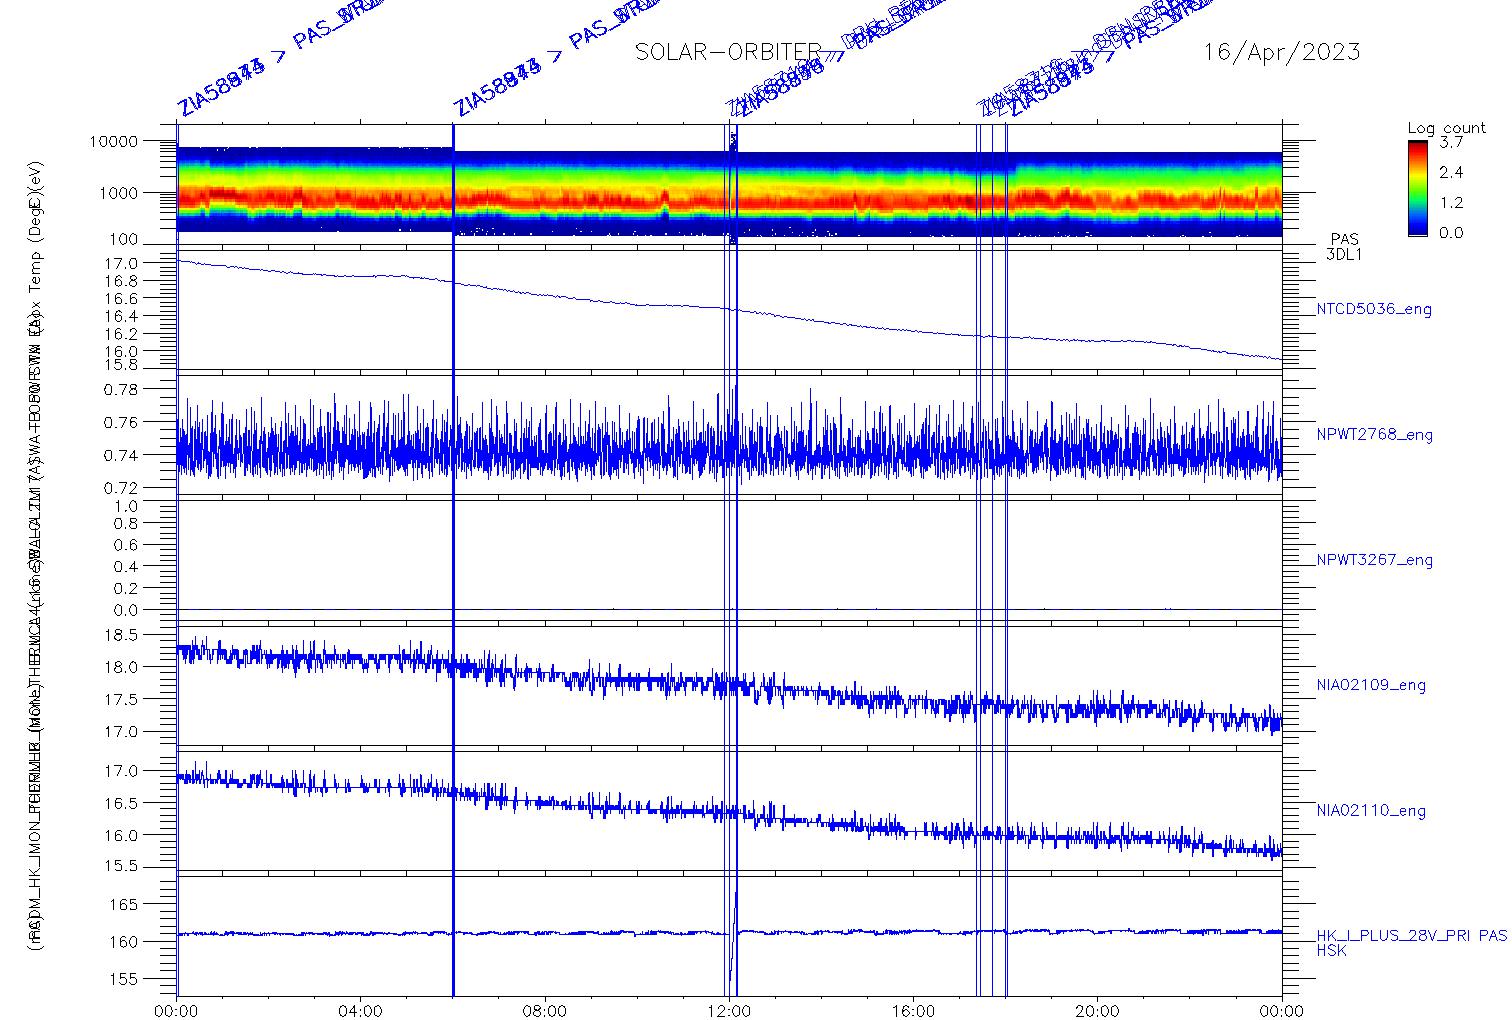Click the NPWT3267_eng series label

(x=1374, y=560)
